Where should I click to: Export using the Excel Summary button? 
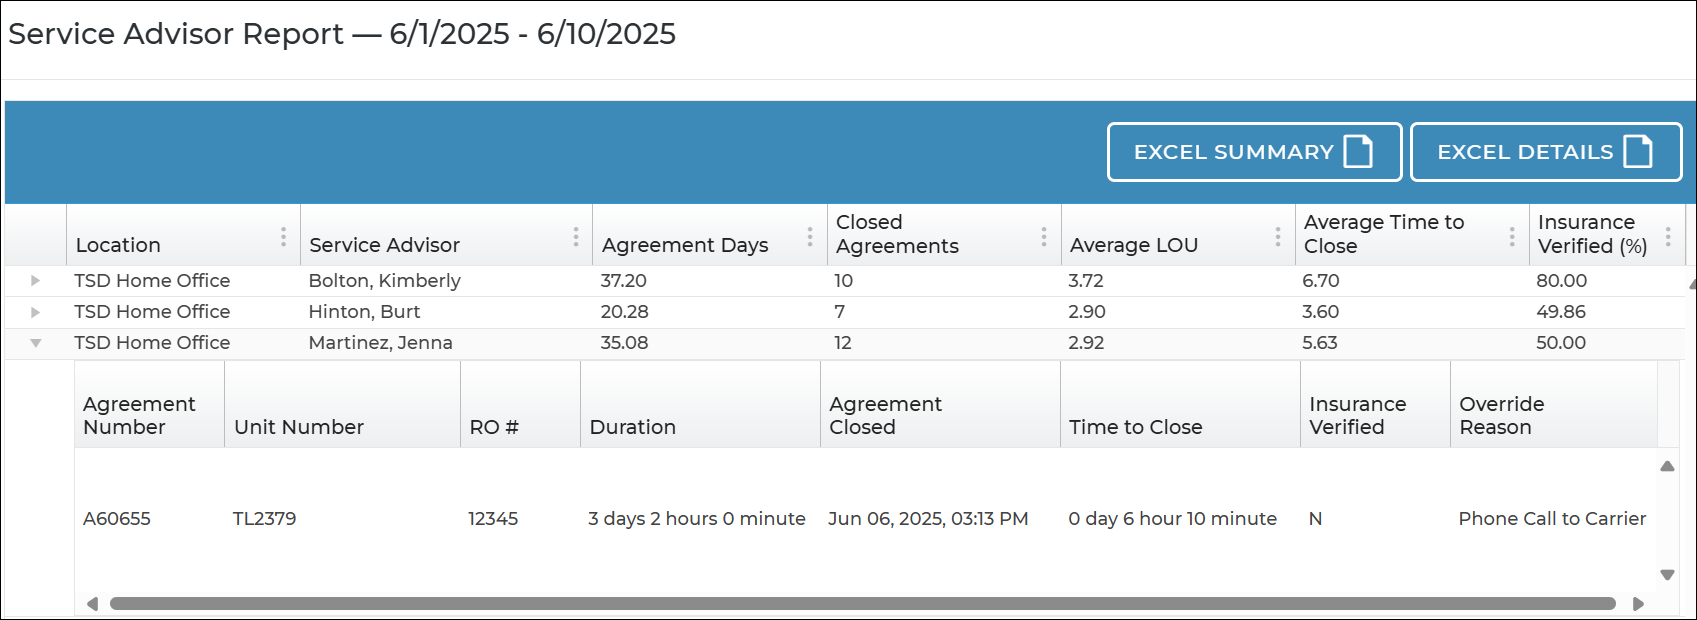(1254, 152)
